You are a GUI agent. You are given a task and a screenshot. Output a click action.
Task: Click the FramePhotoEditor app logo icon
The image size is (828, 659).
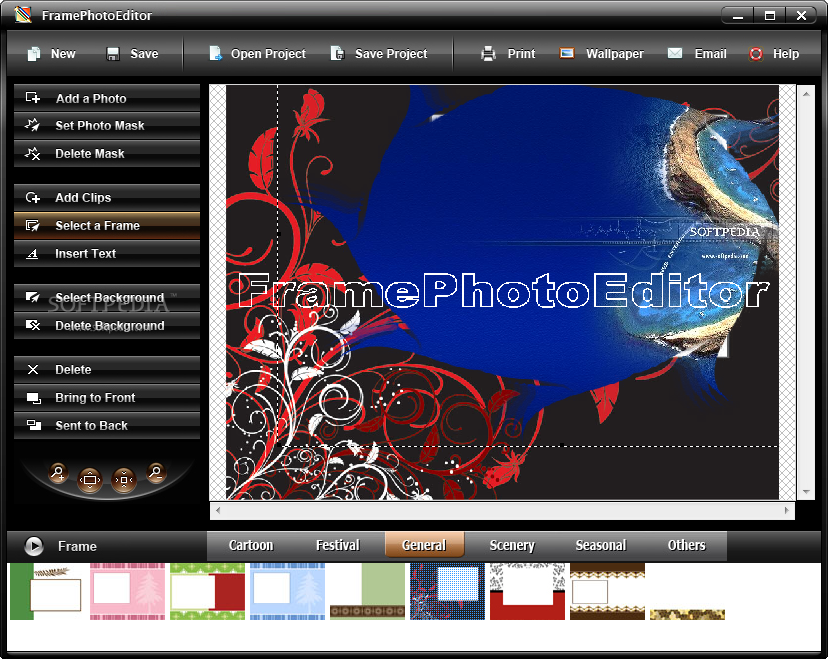tap(23, 15)
